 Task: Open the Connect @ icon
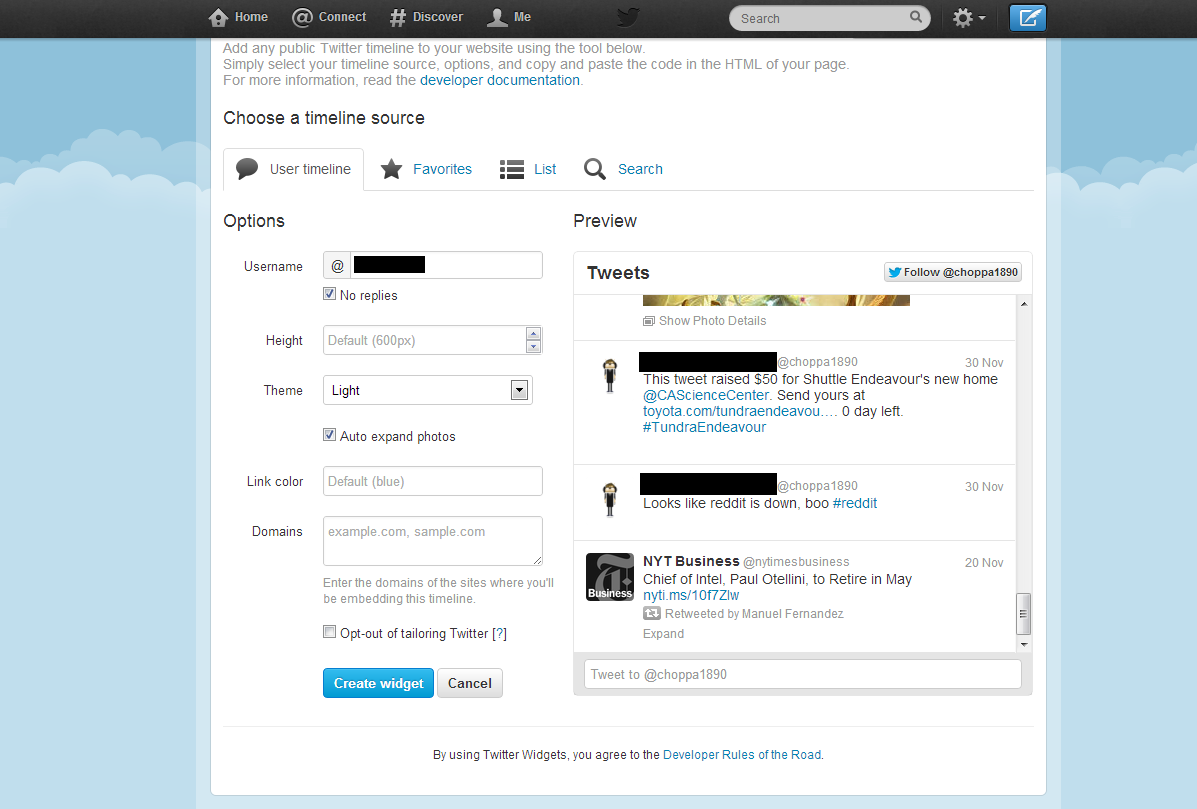(302, 18)
